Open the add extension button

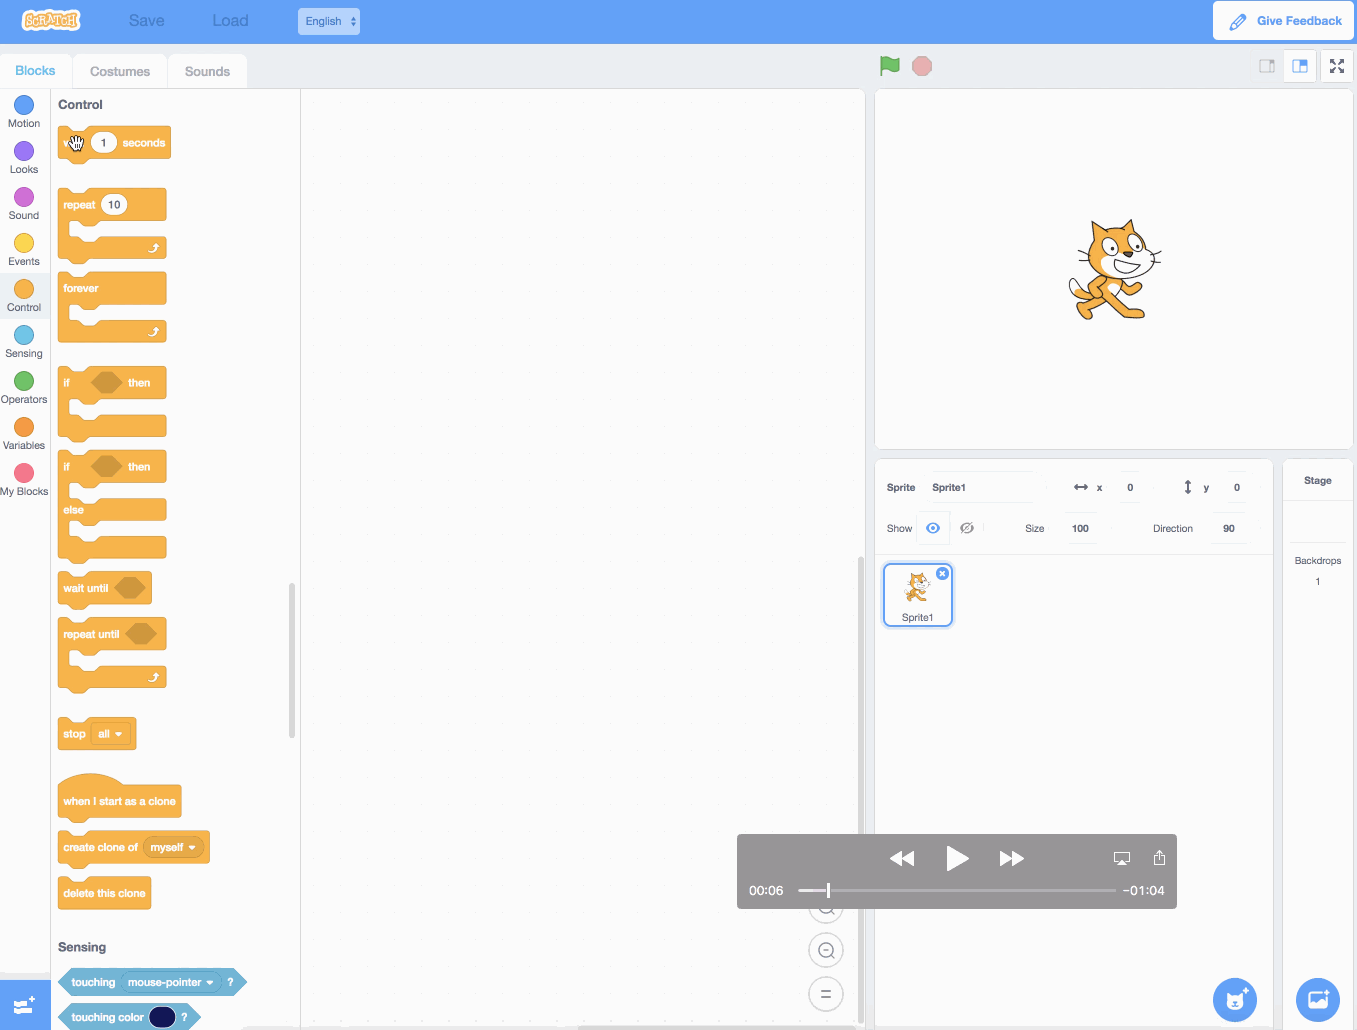25,1005
